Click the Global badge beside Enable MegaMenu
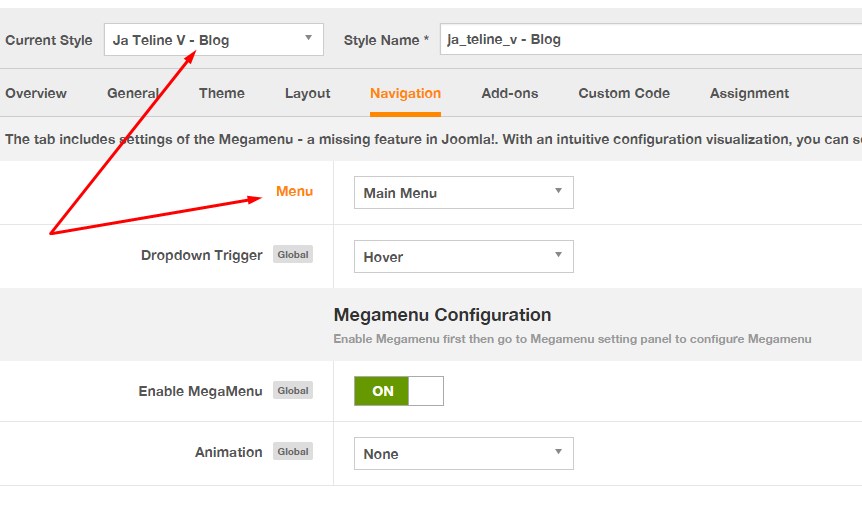Image resolution: width=862 pixels, height=523 pixels. (293, 390)
